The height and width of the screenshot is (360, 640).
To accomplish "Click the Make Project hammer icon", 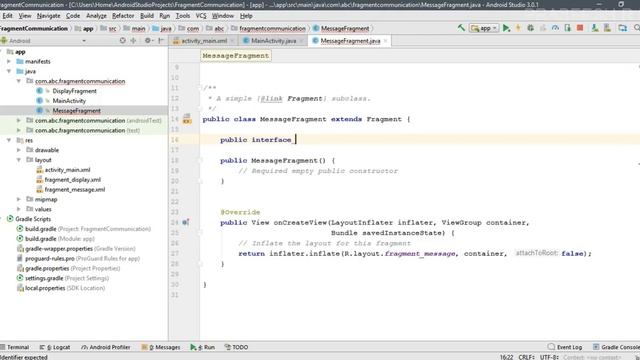I will click(461, 28).
